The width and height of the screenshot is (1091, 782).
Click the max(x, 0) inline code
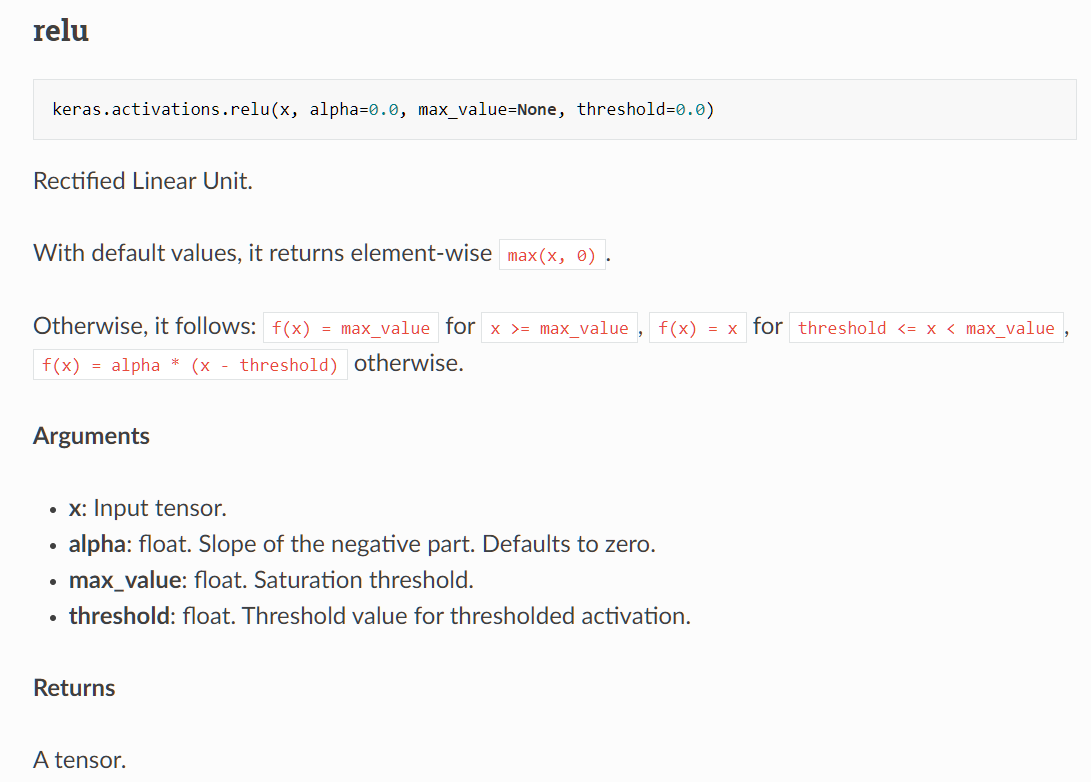tap(551, 256)
